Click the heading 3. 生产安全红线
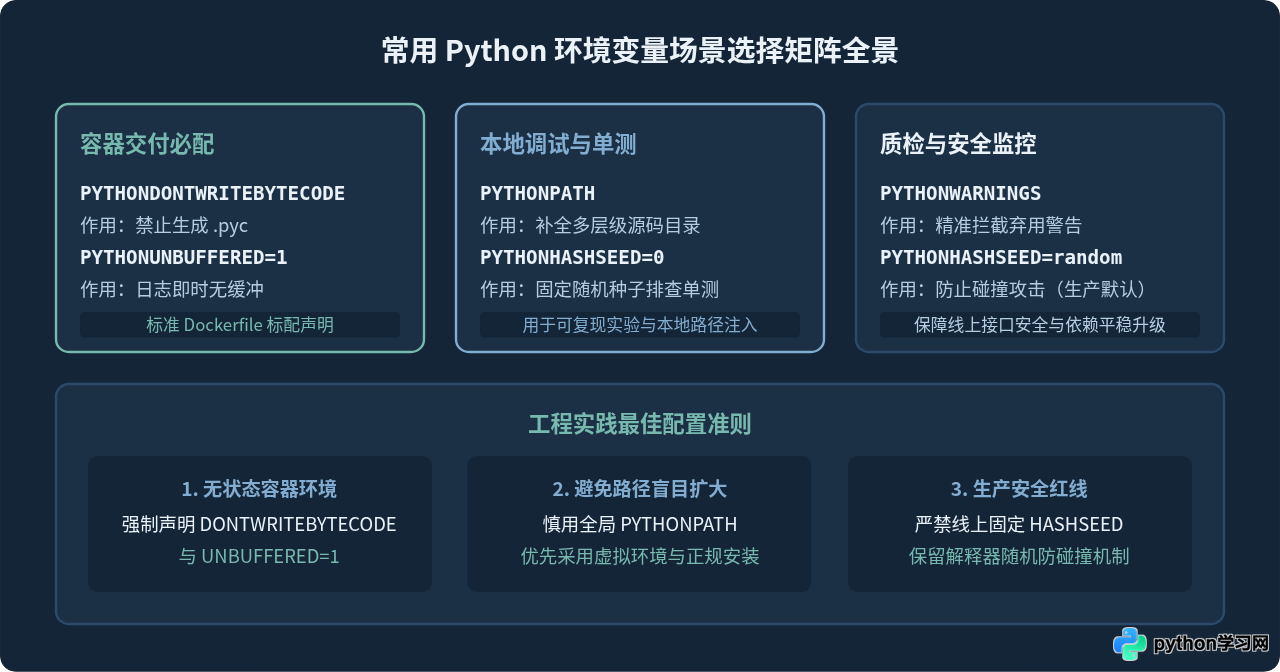This screenshot has height=672, width=1280. coord(1019,489)
